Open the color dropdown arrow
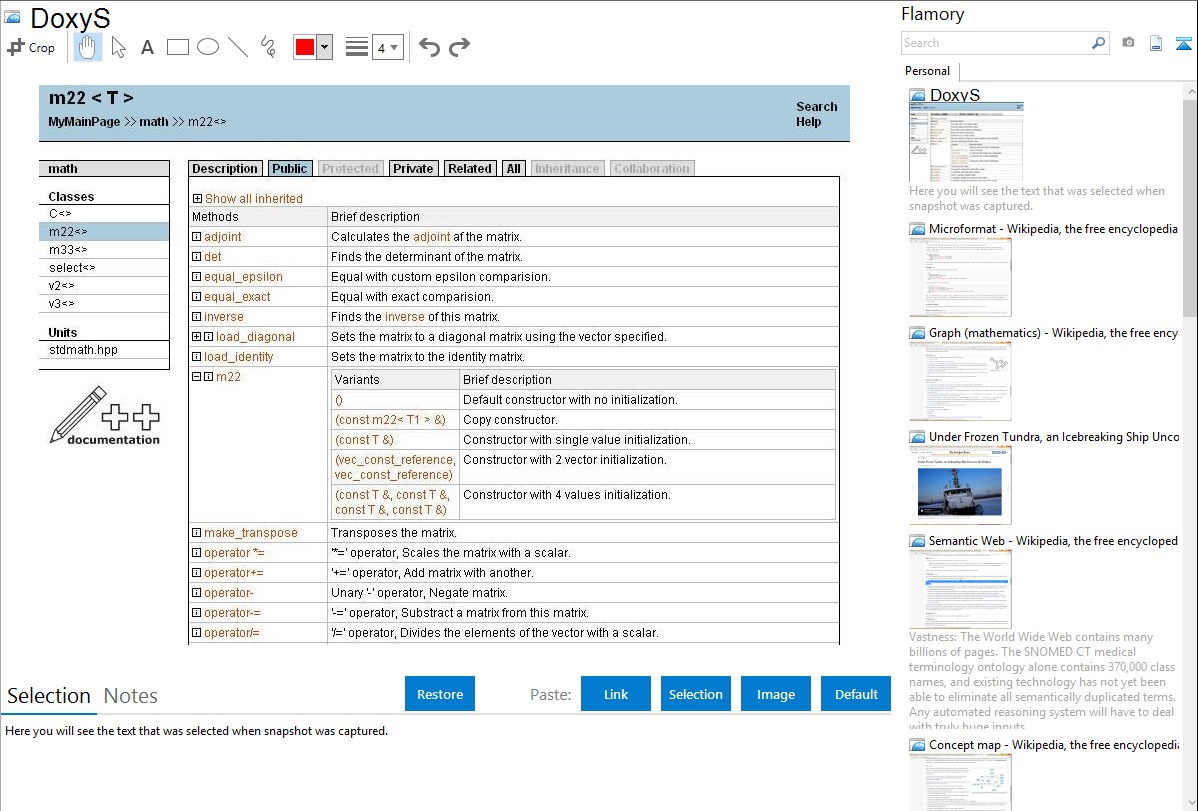The height and width of the screenshot is (811, 1198). pos(324,47)
